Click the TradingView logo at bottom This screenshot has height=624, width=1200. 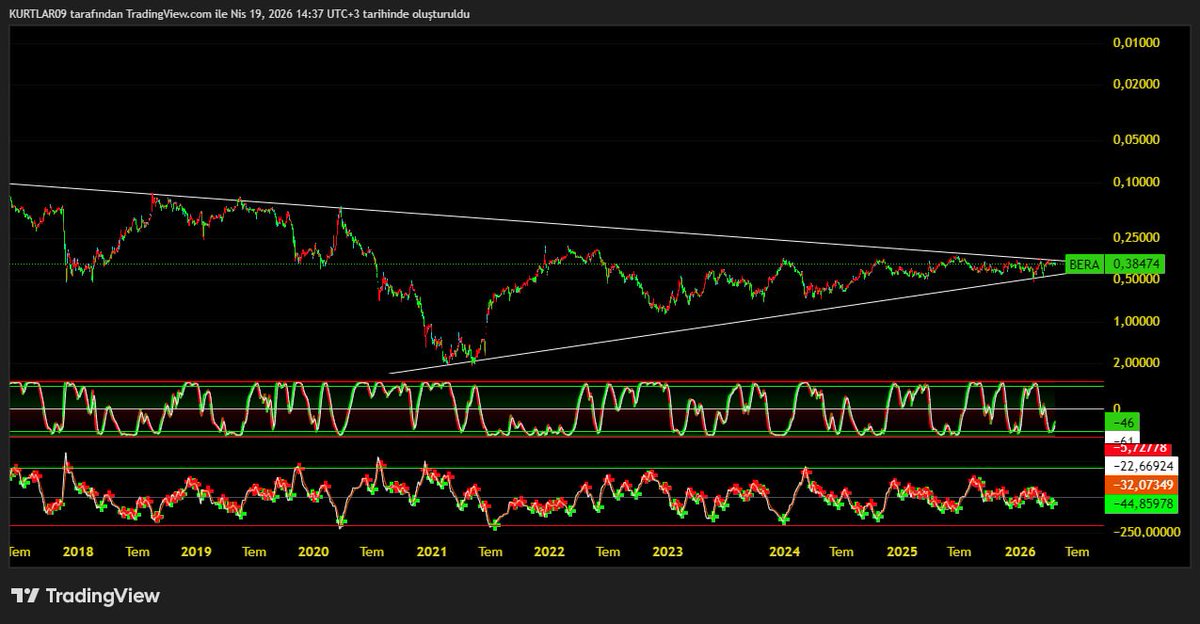pyautogui.click(x=85, y=596)
